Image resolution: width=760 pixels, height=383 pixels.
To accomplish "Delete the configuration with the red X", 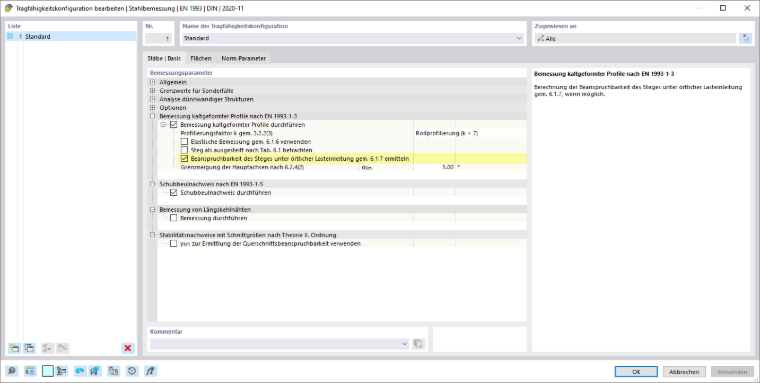I will tap(128, 348).
